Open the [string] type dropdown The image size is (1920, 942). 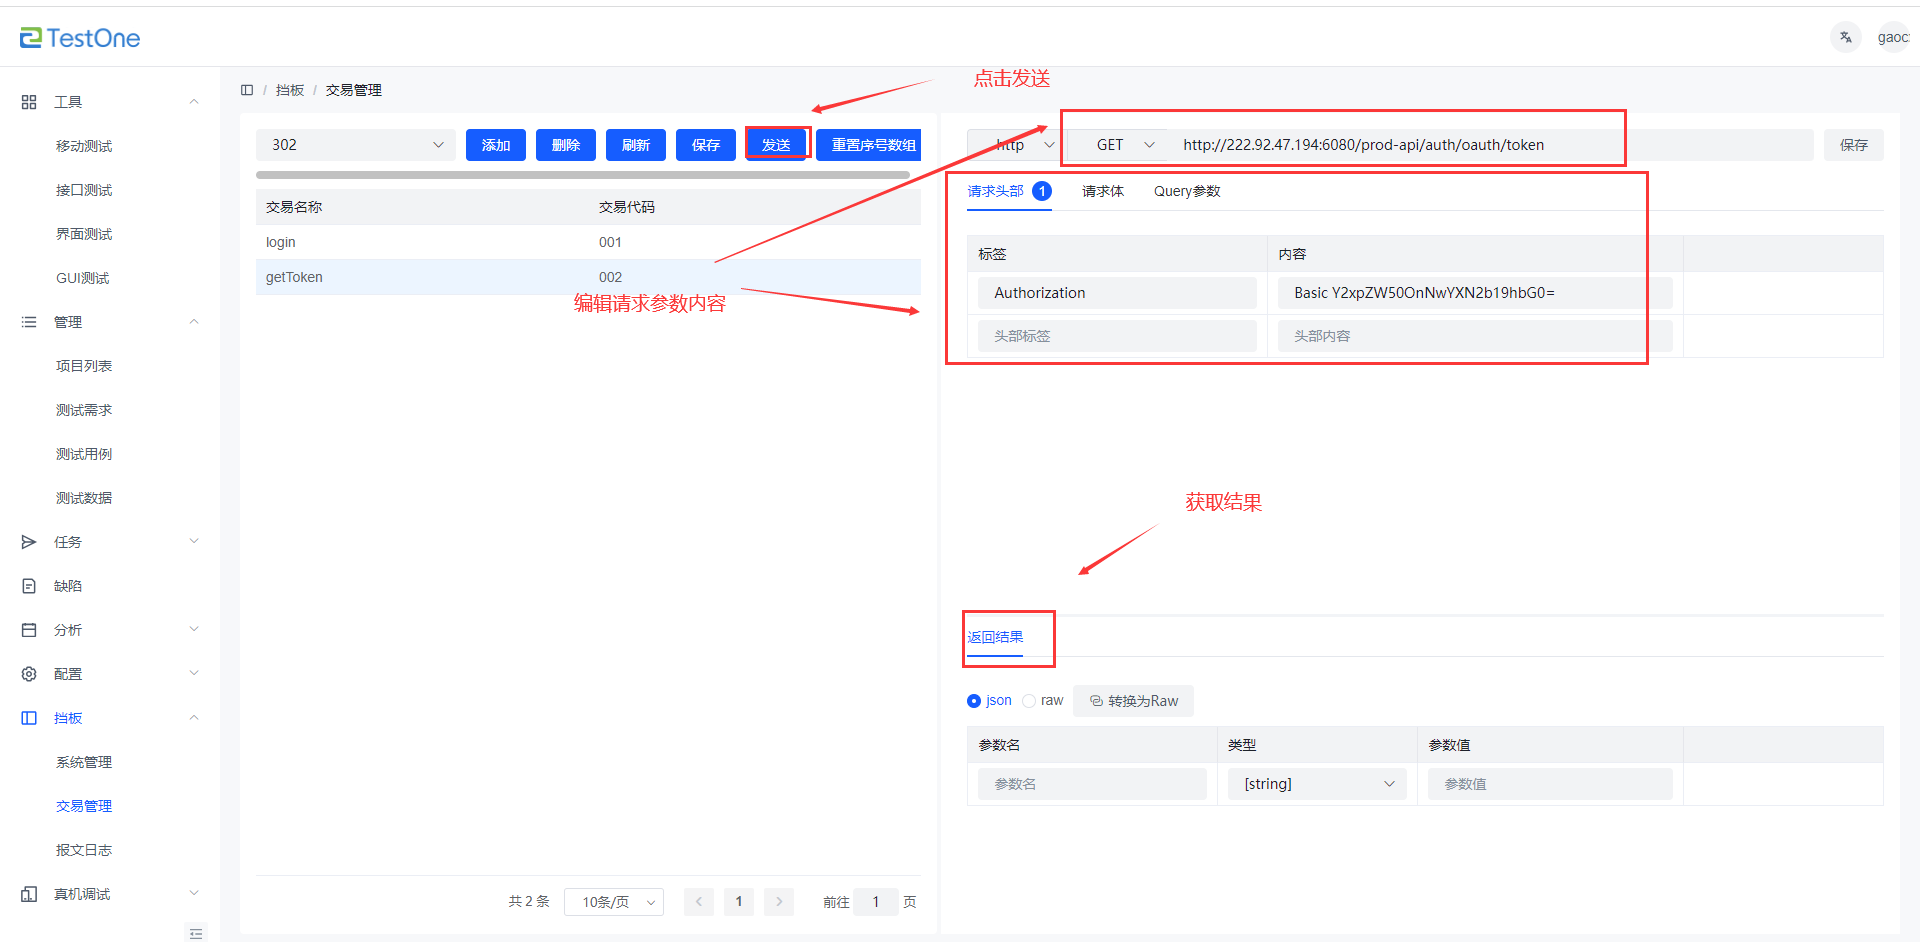tap(1317, 784)
